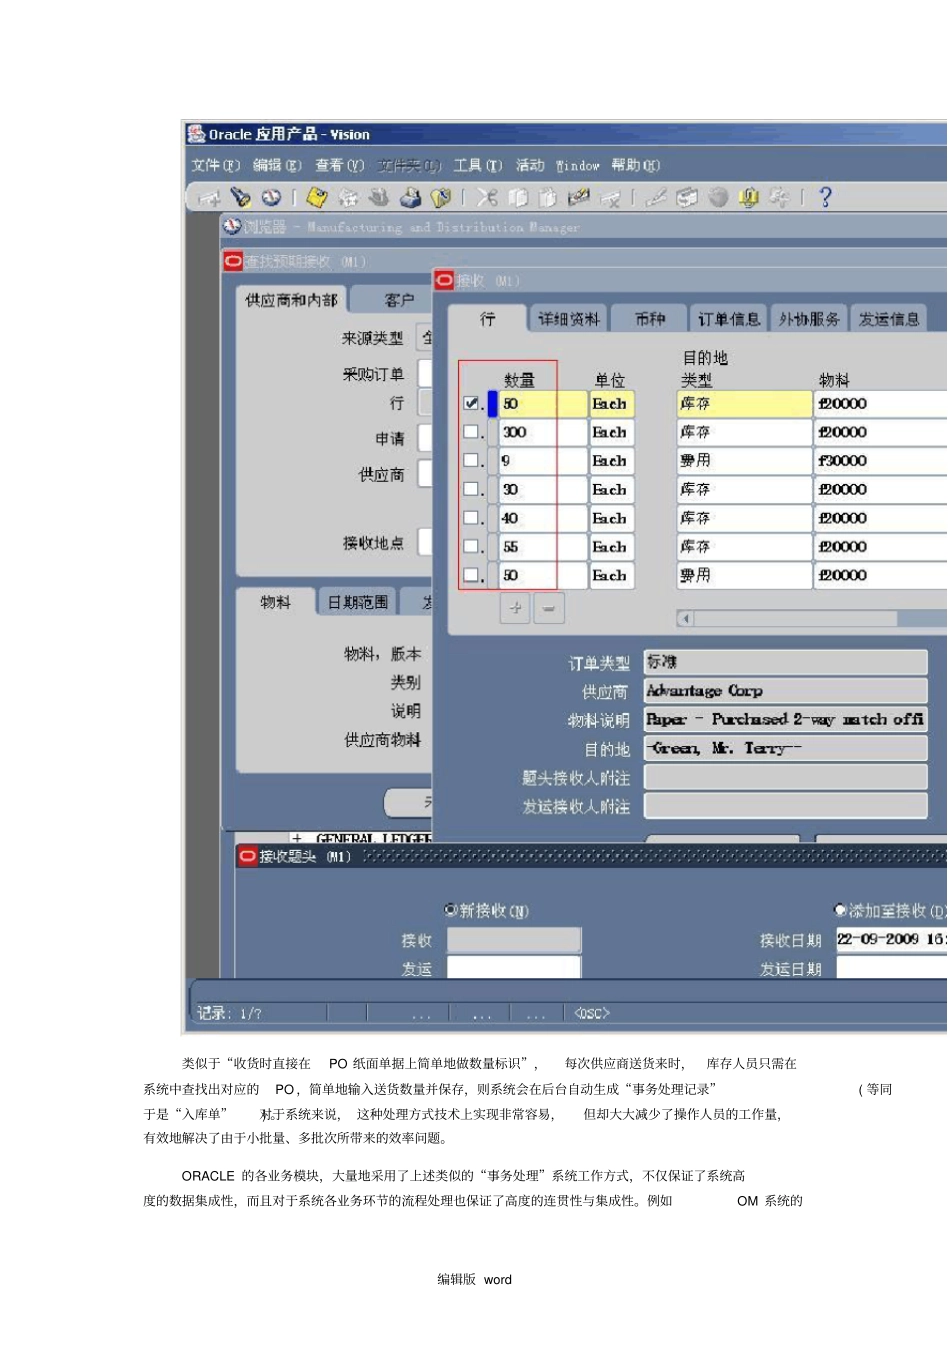Switch to the 发送信息 tab

(x=889, y=319)
